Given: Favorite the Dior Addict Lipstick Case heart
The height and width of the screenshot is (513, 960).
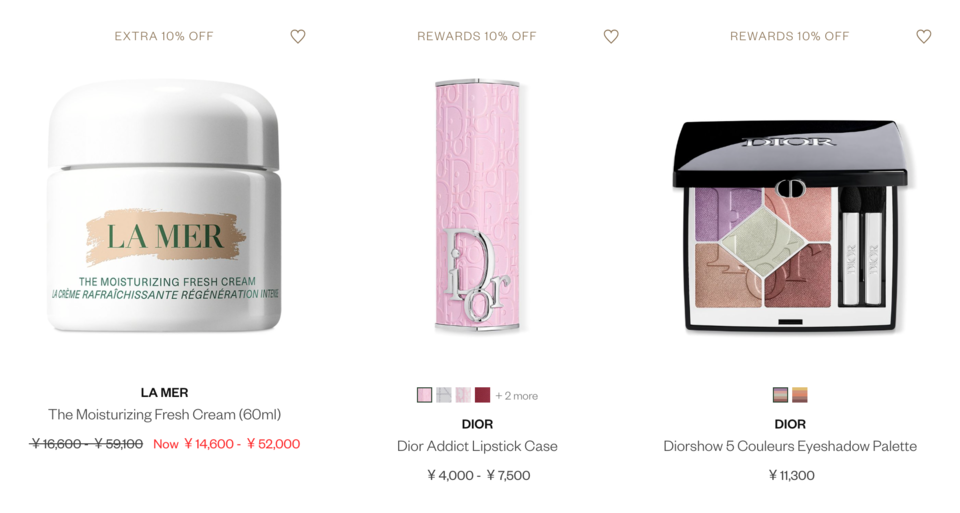Looking at the screenshot, I should pyautogui.click(x=611, y=37).
